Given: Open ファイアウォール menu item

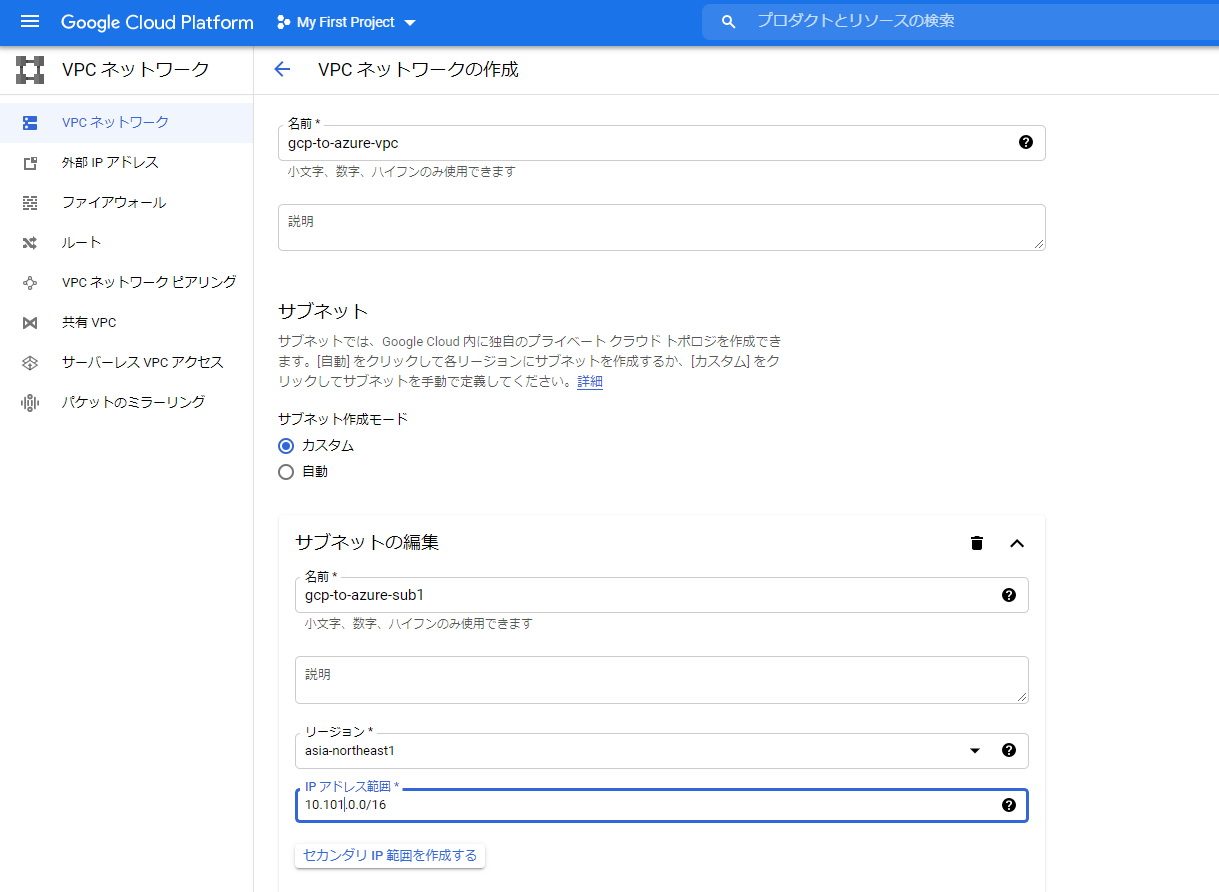Looking at the screenshot, I should pyautogui.click(x=126, y=203).
